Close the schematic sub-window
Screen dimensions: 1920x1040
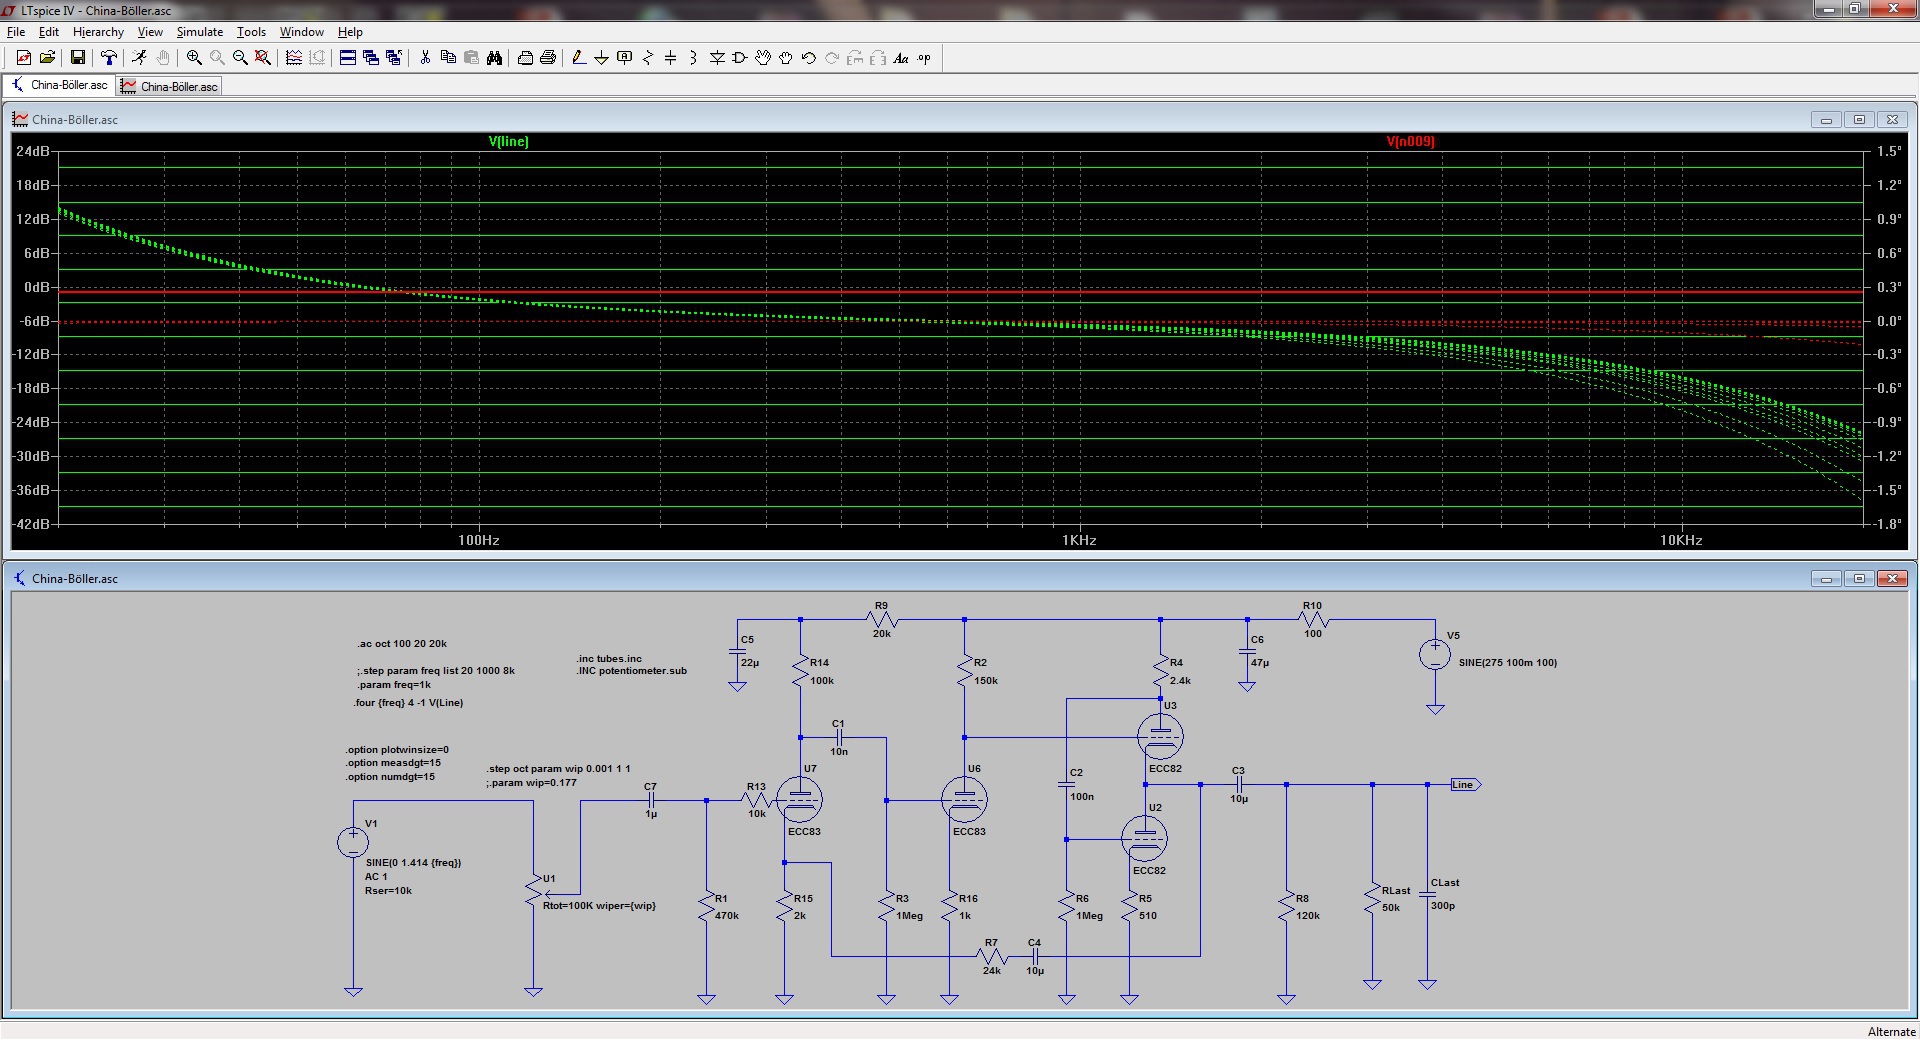click(1892, 578)
